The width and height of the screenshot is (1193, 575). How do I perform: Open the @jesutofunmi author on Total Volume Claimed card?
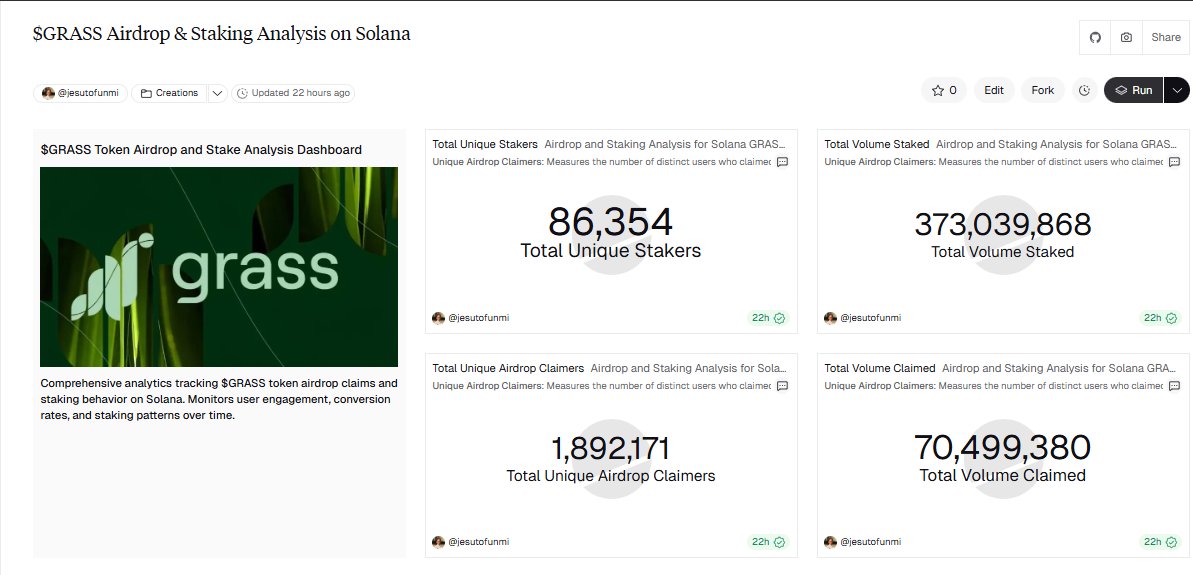pyautogui.click(x=862, y=542)
